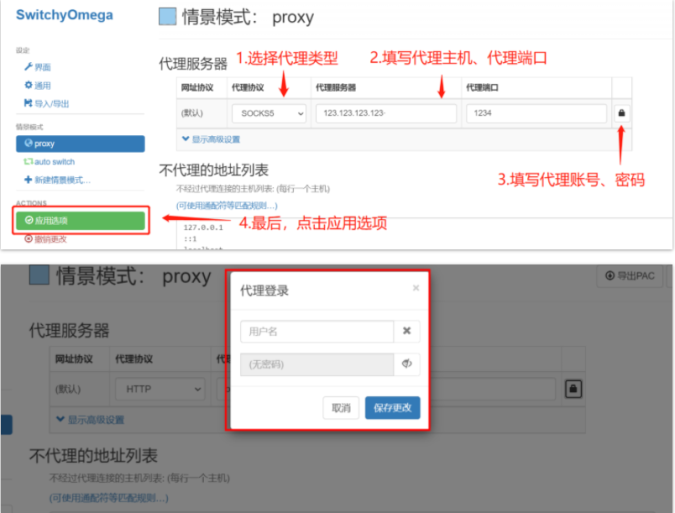Click the wrench icon next to 界面
The height and width of the screenshot is (513, 675).
click(x=28, y=66)
